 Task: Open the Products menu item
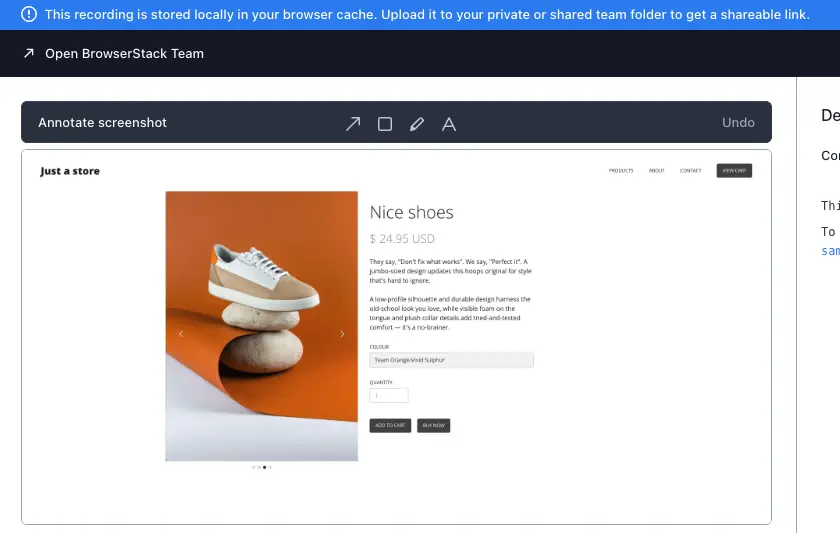621,171
